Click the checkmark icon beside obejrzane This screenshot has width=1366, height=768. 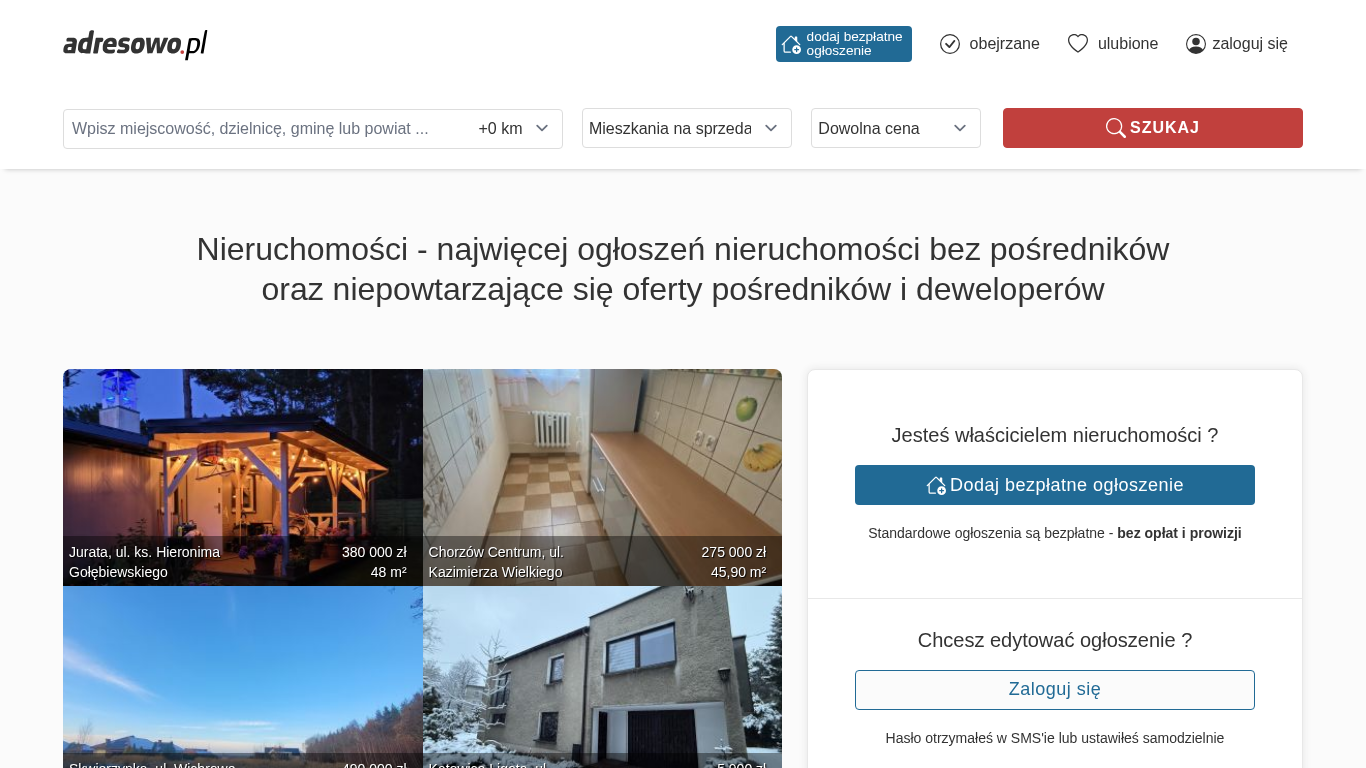click(x=950, y=44)
